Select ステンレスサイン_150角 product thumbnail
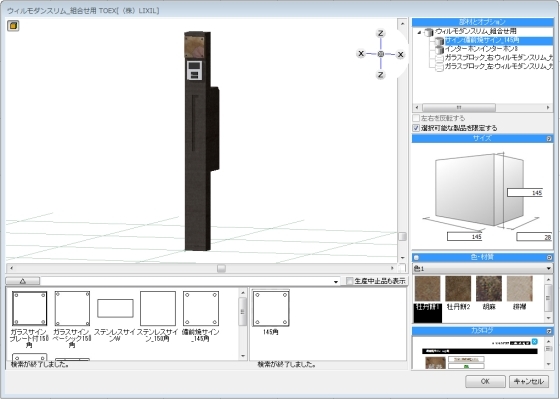The width and height of the screenshot is (560, 399). 158,308
